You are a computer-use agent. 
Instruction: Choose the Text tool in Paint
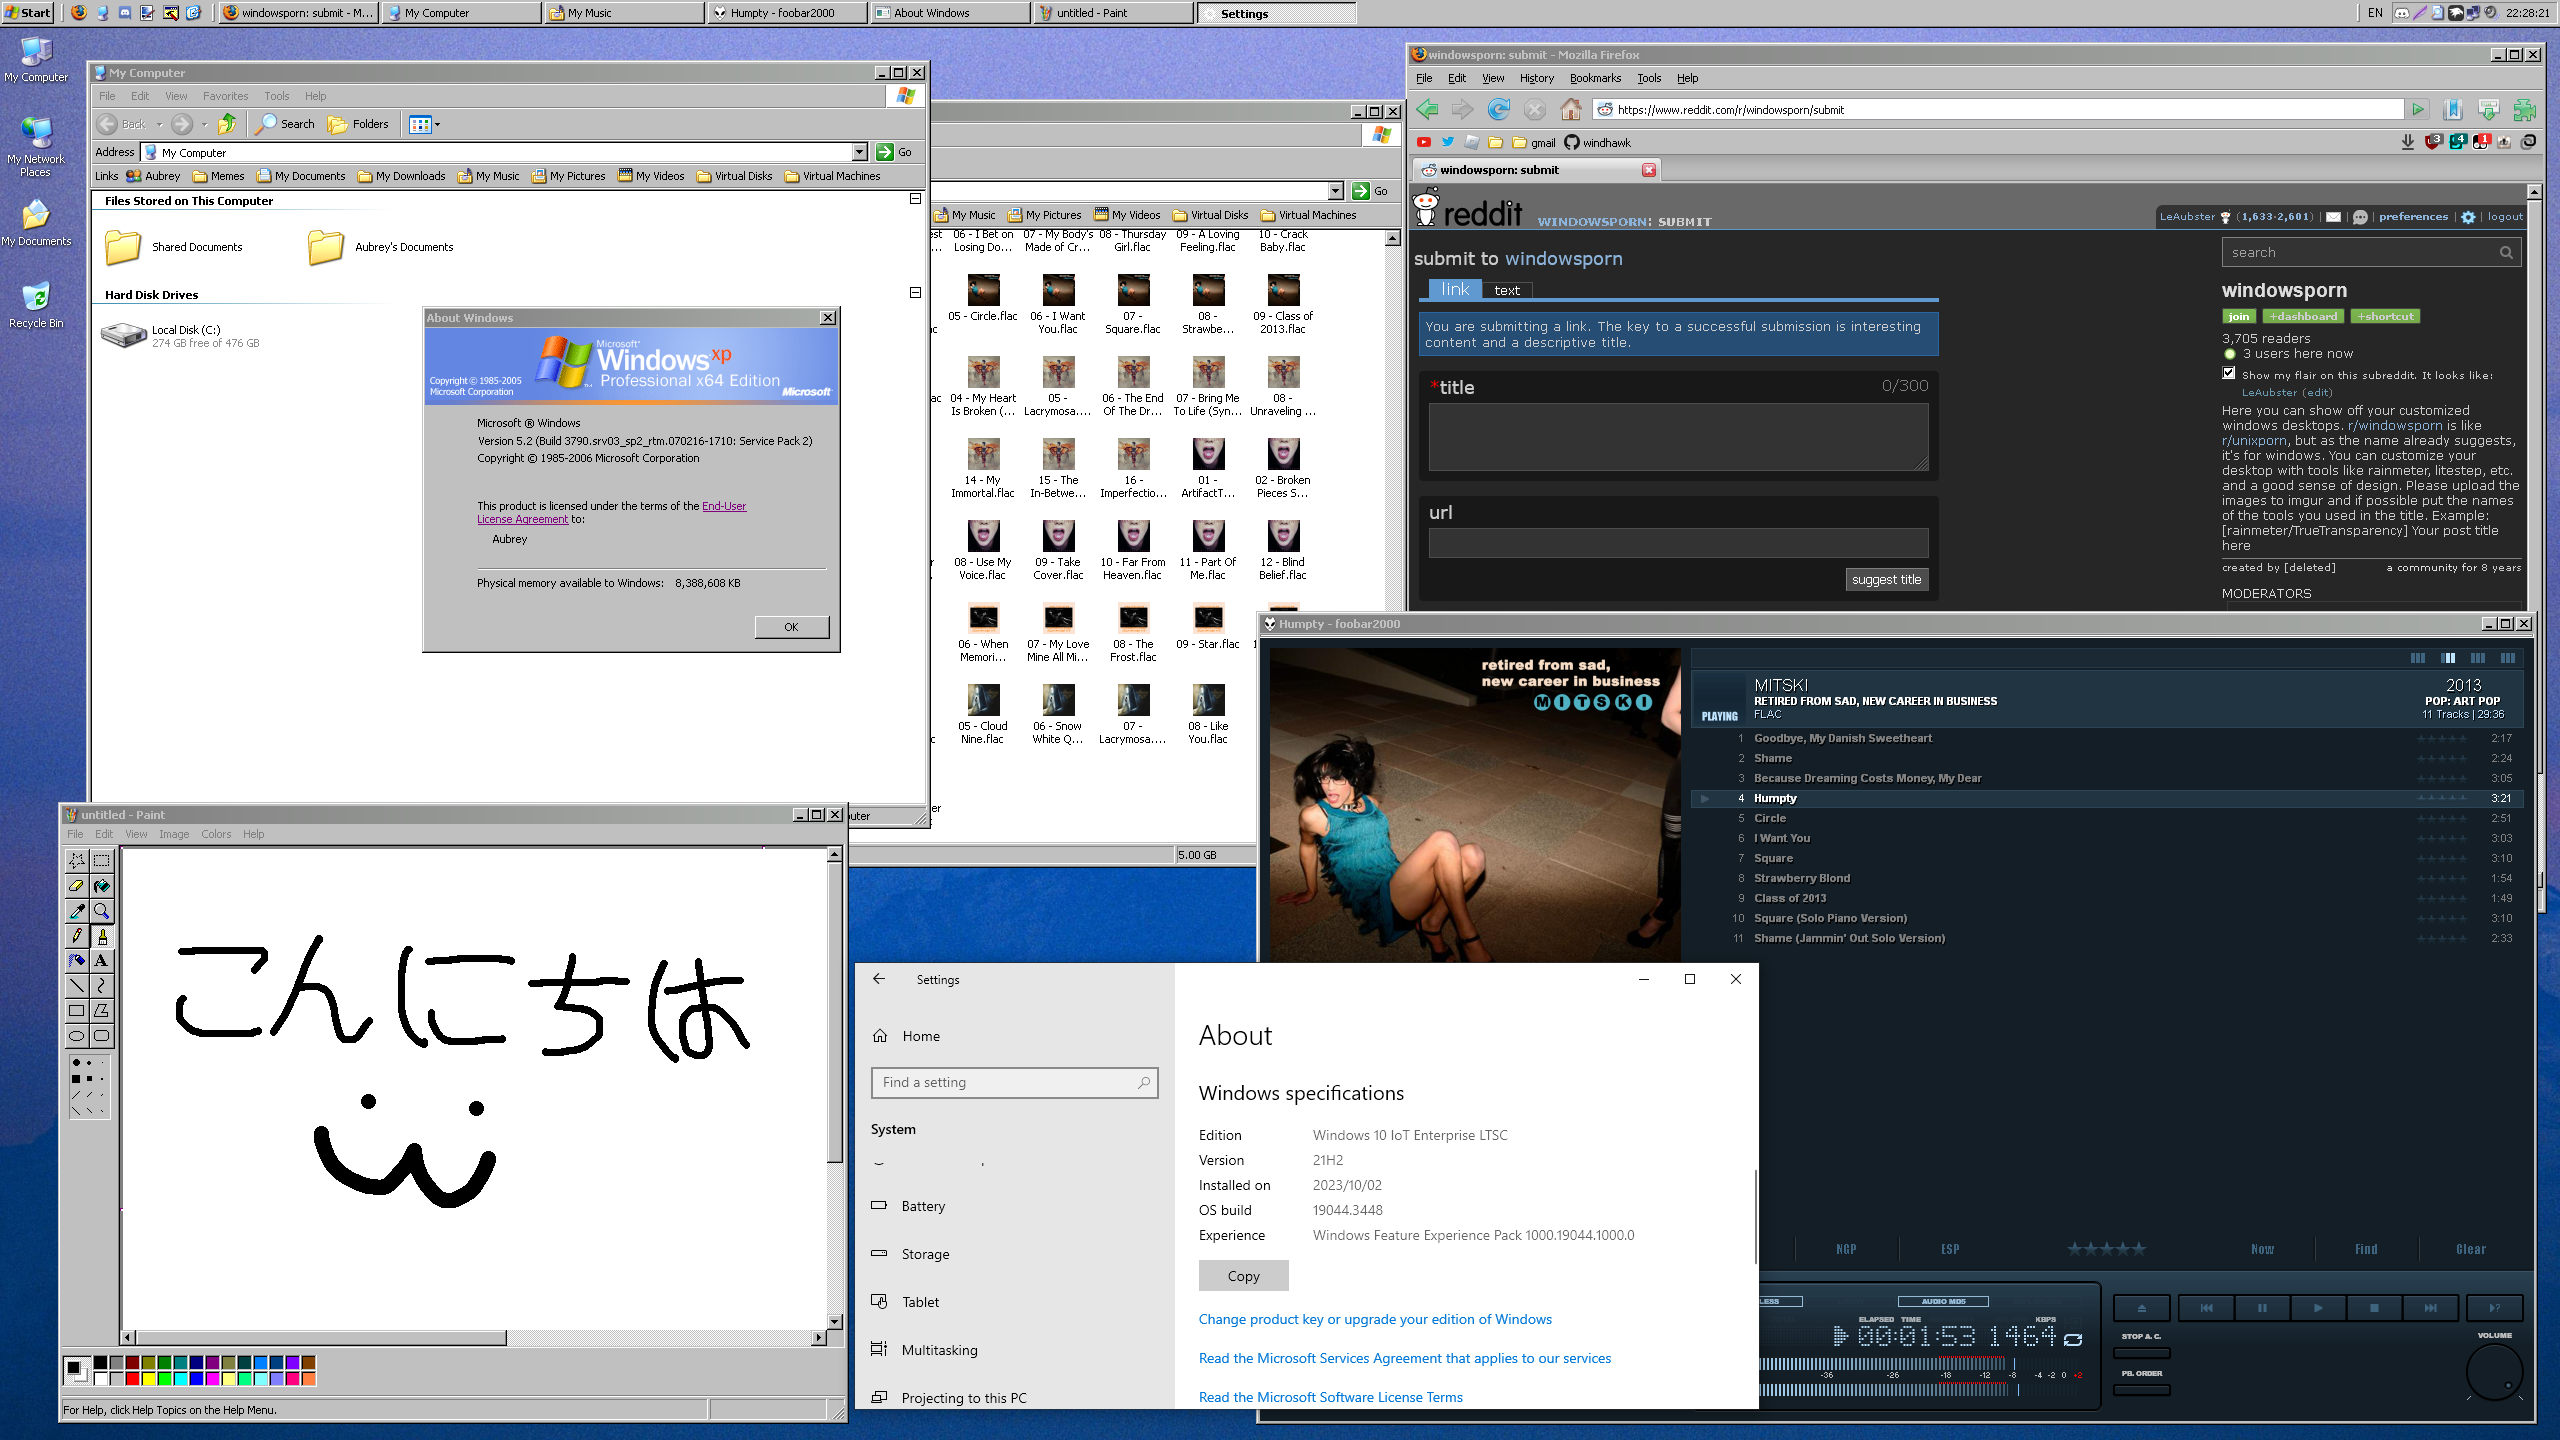[x=101, y=961]
